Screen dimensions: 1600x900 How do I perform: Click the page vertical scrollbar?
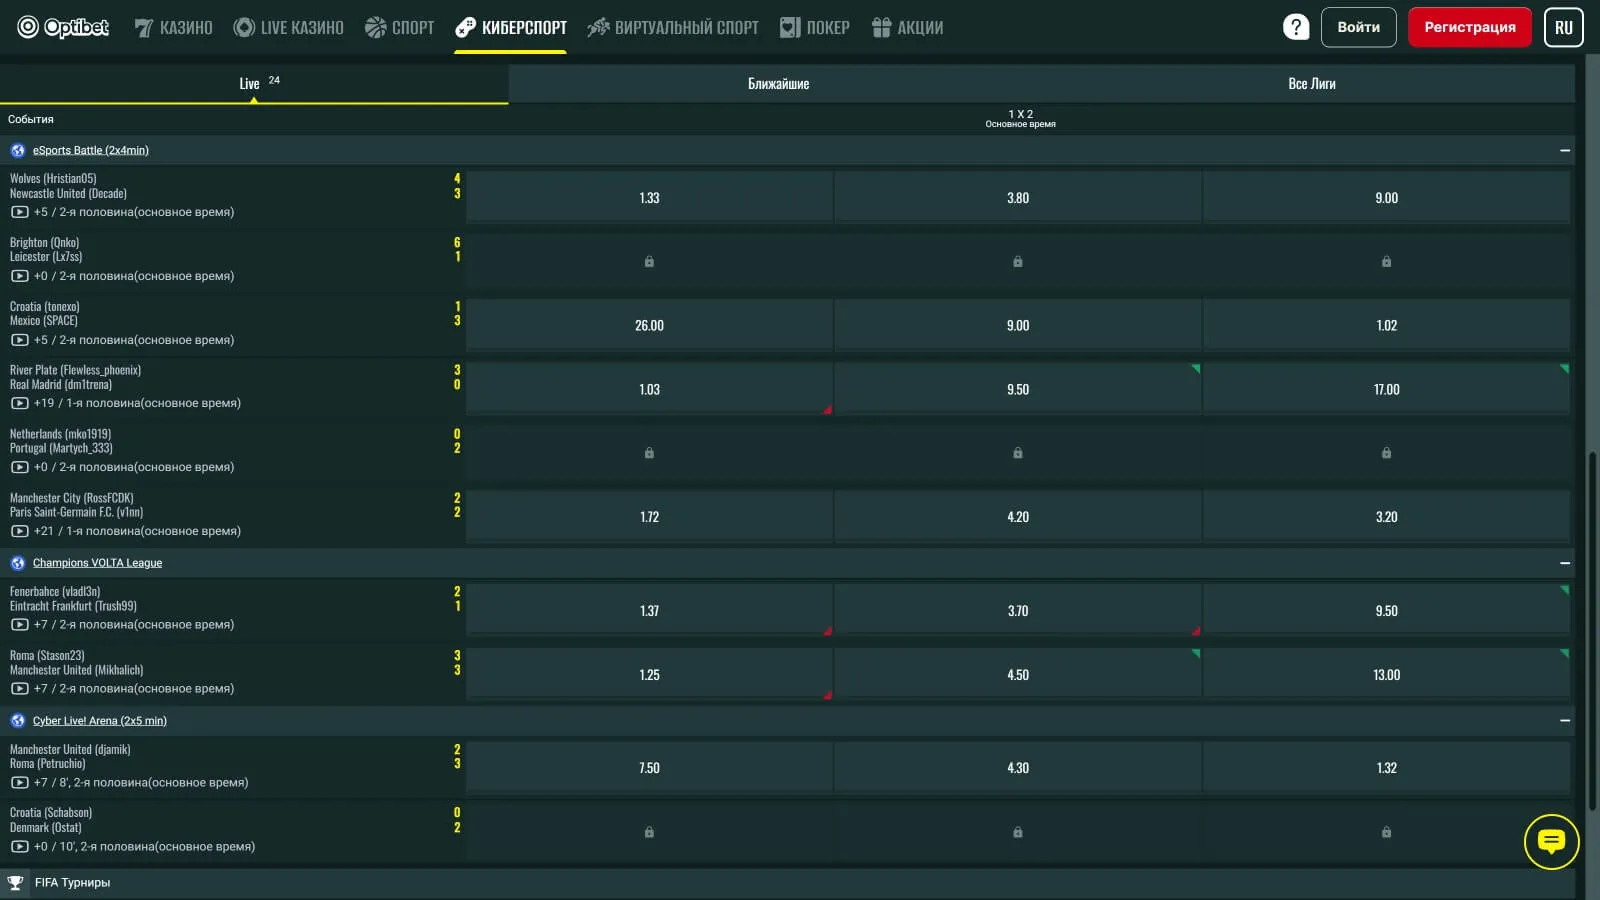tap(1592, 630)
